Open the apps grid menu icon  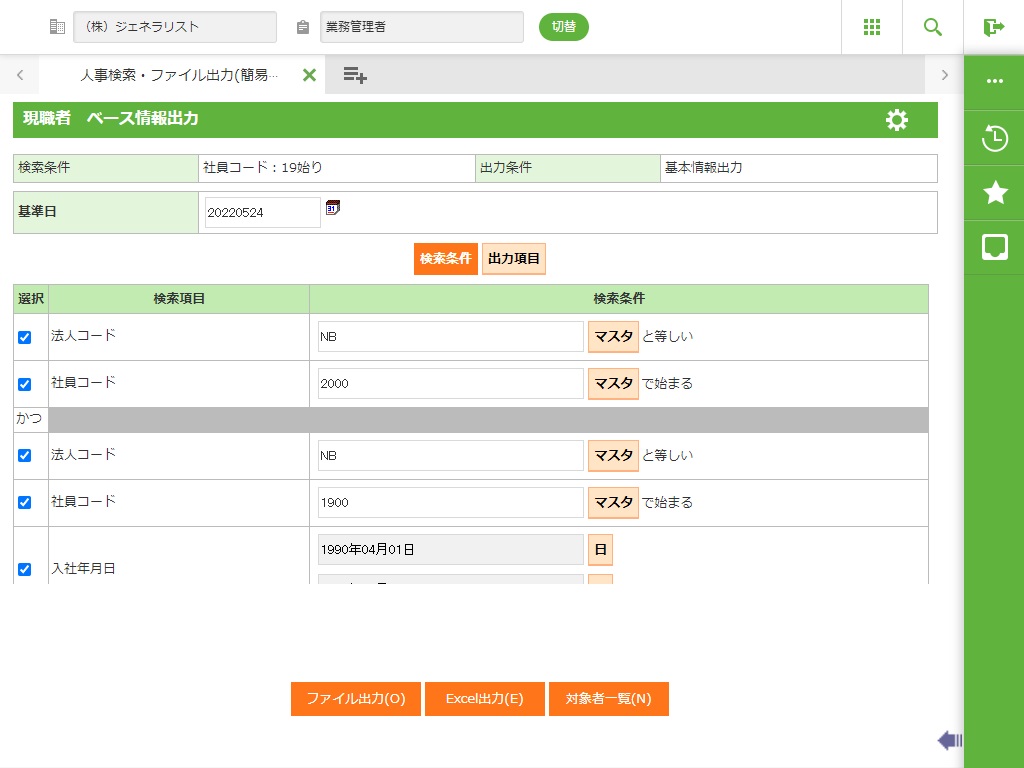coord(871,27)
